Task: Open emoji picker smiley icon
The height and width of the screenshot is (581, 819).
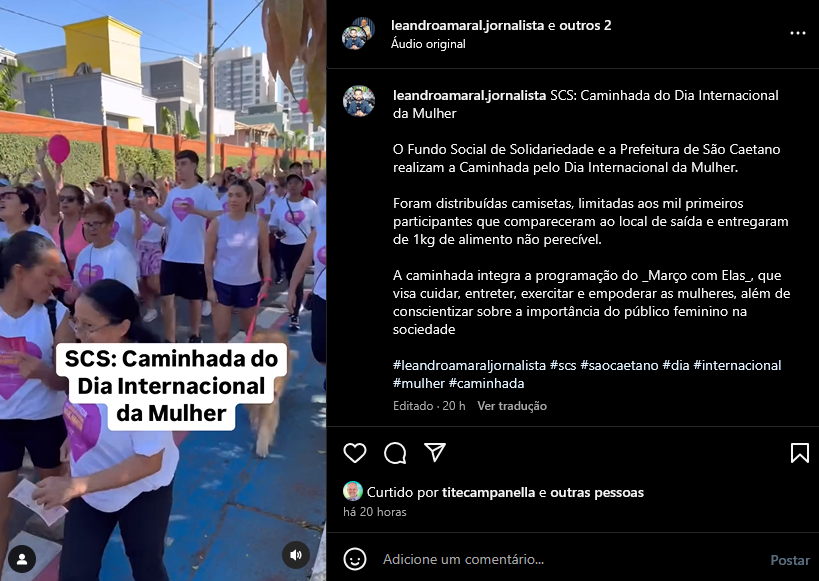Action: point(355,559)
